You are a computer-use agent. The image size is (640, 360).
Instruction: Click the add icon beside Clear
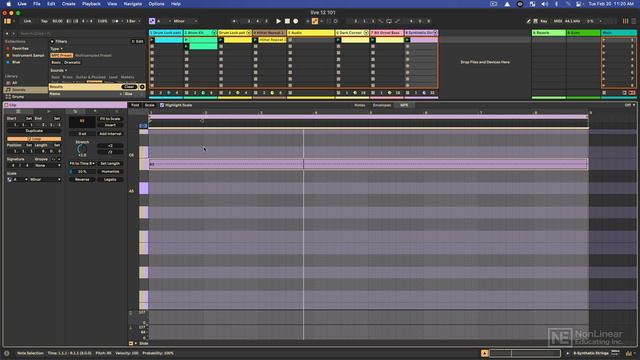(x=142, y=87)
